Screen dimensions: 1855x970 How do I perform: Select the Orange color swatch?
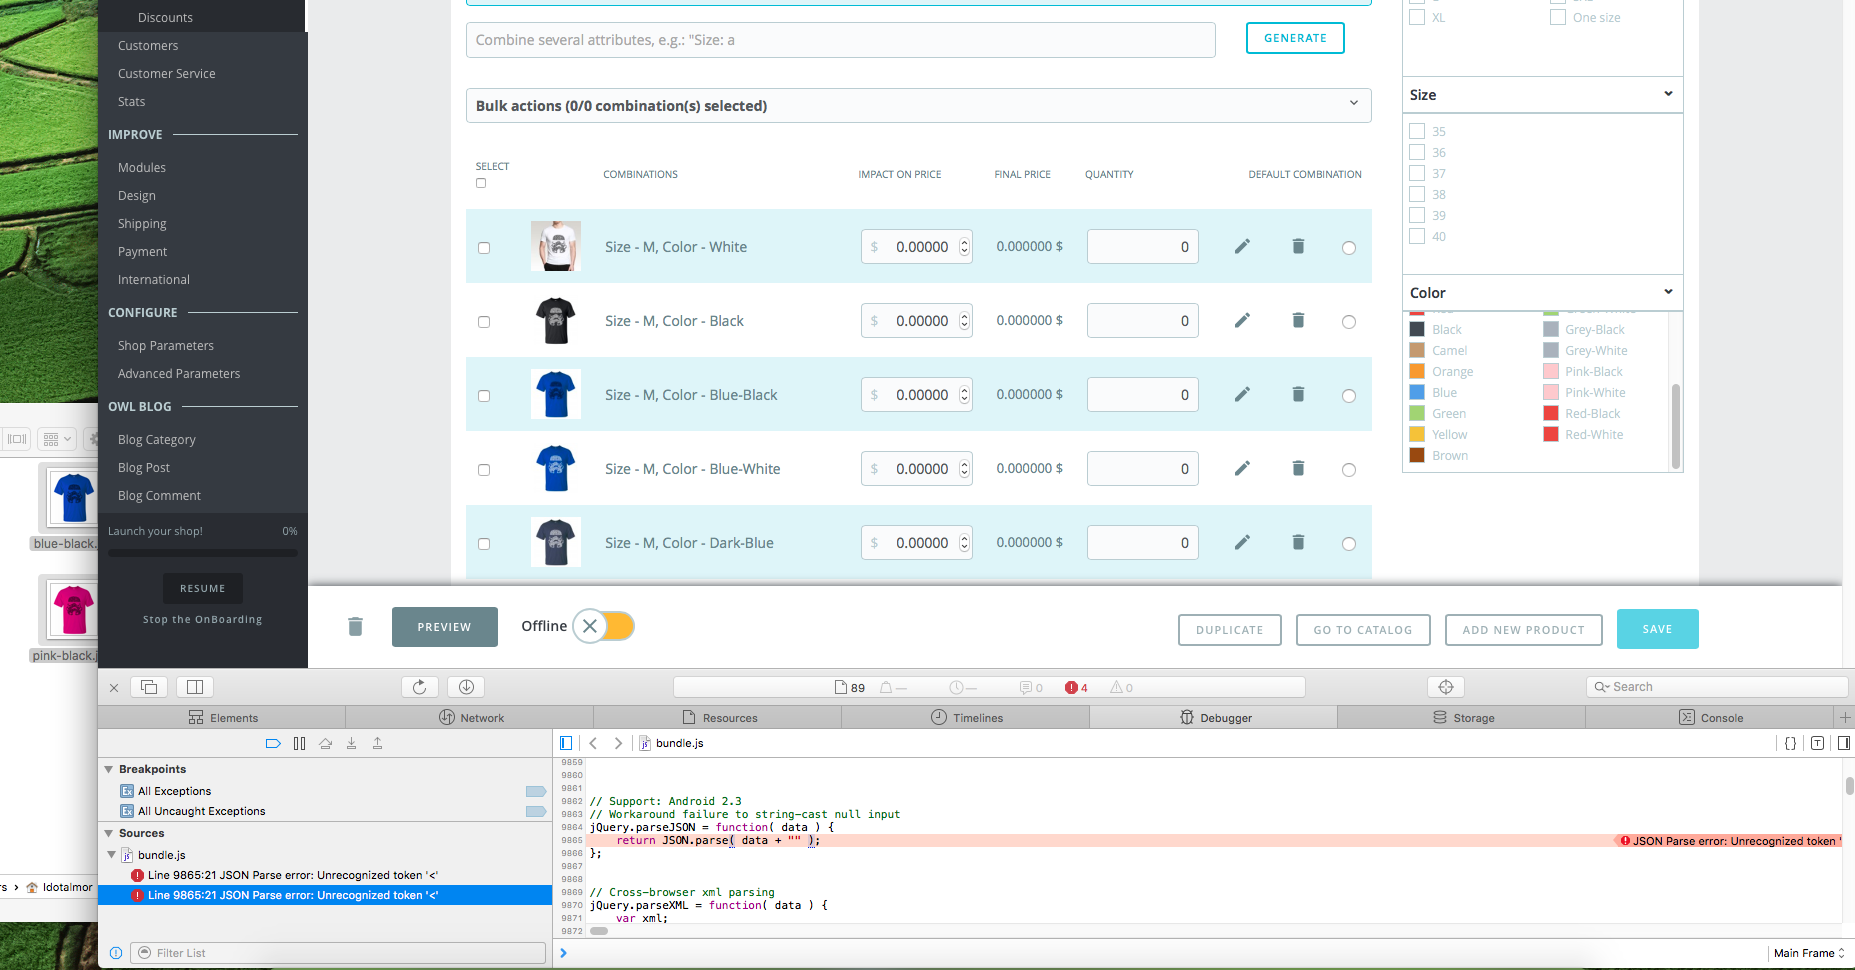[x=1417, y=371]
